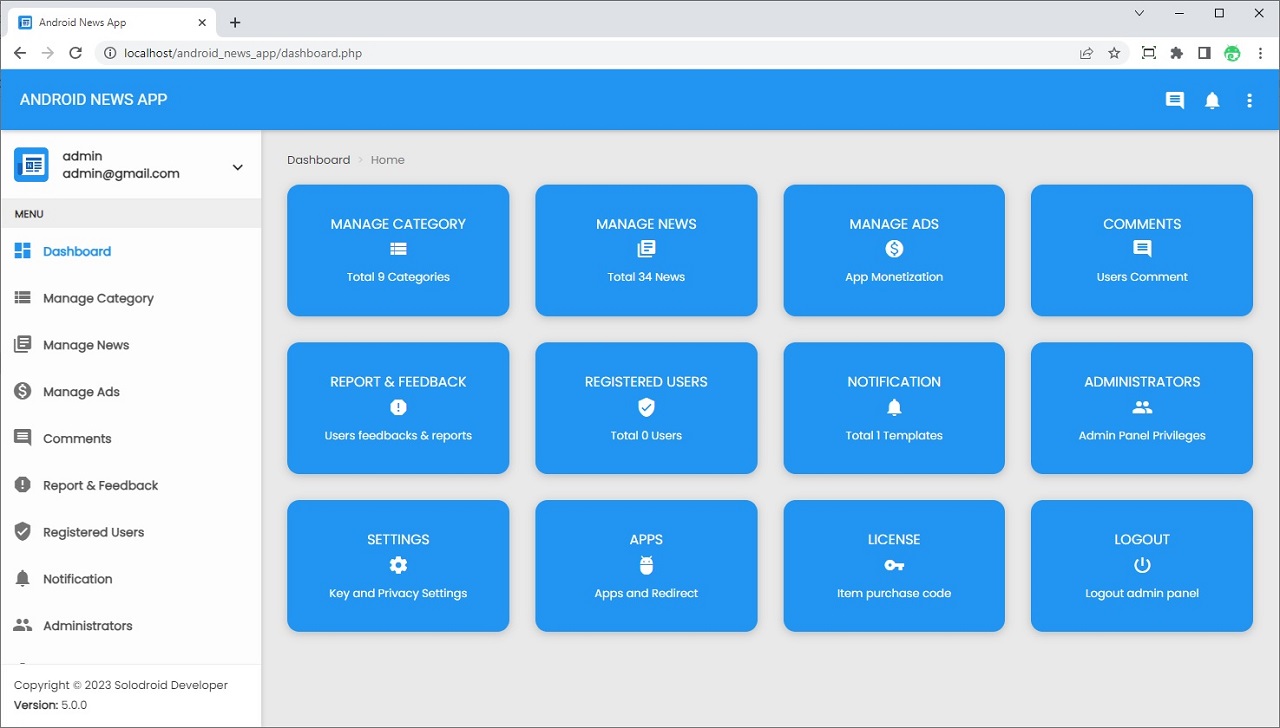This screenshot has width=1280, height=728.
Task: Click 'Key and Privacy Settings' text
Action: (x=398, y=593)
